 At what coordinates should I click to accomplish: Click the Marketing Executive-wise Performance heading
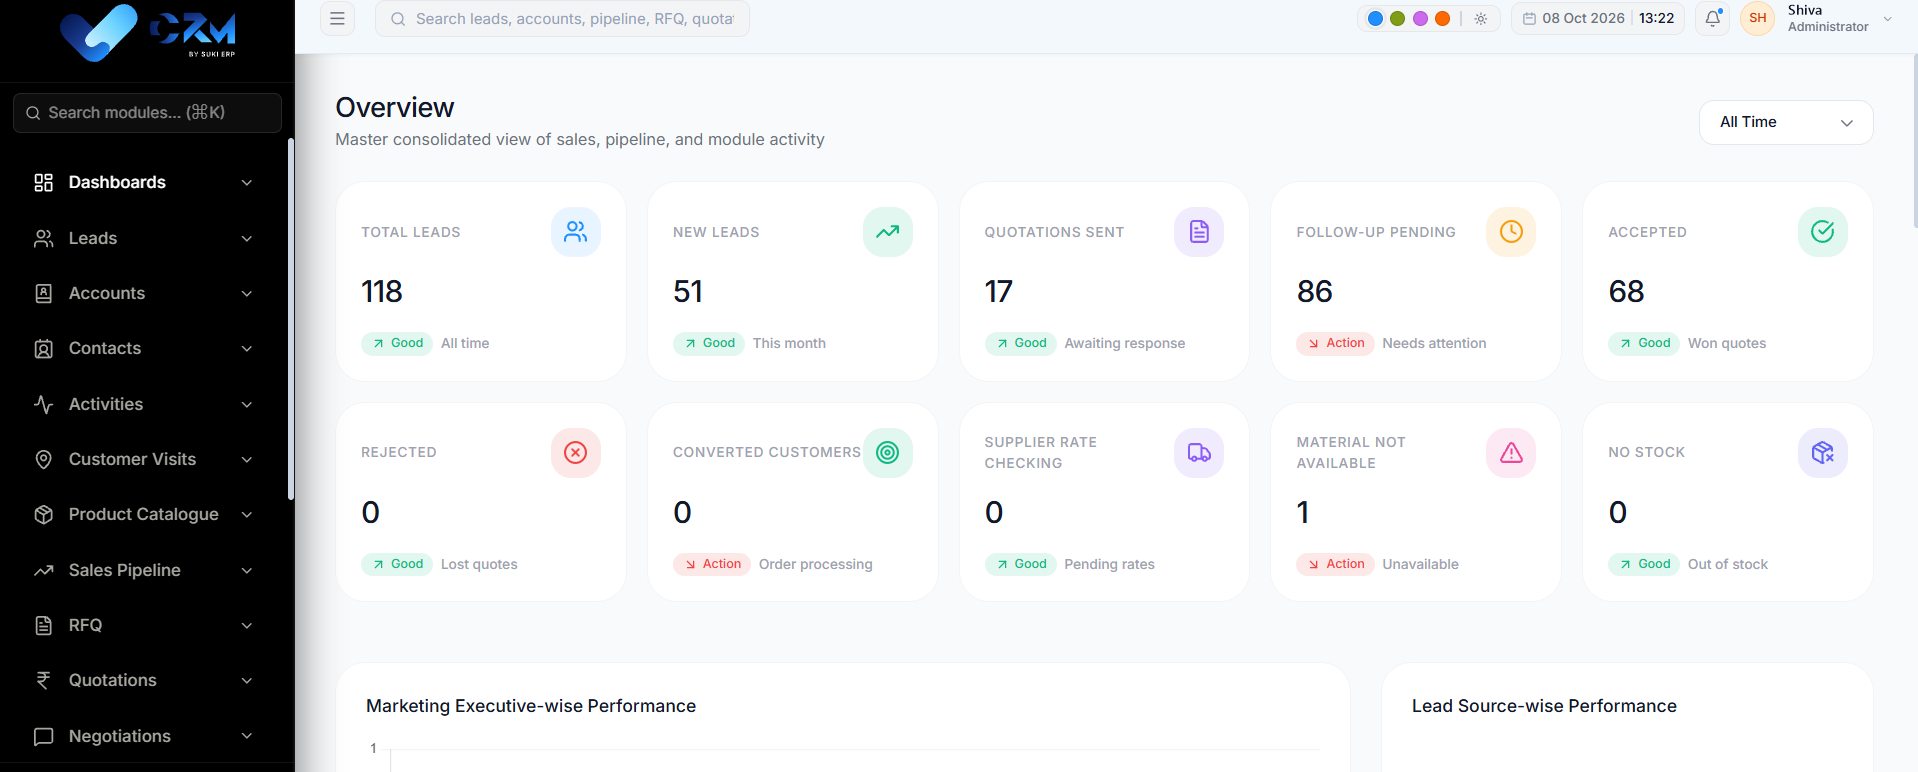531,706
